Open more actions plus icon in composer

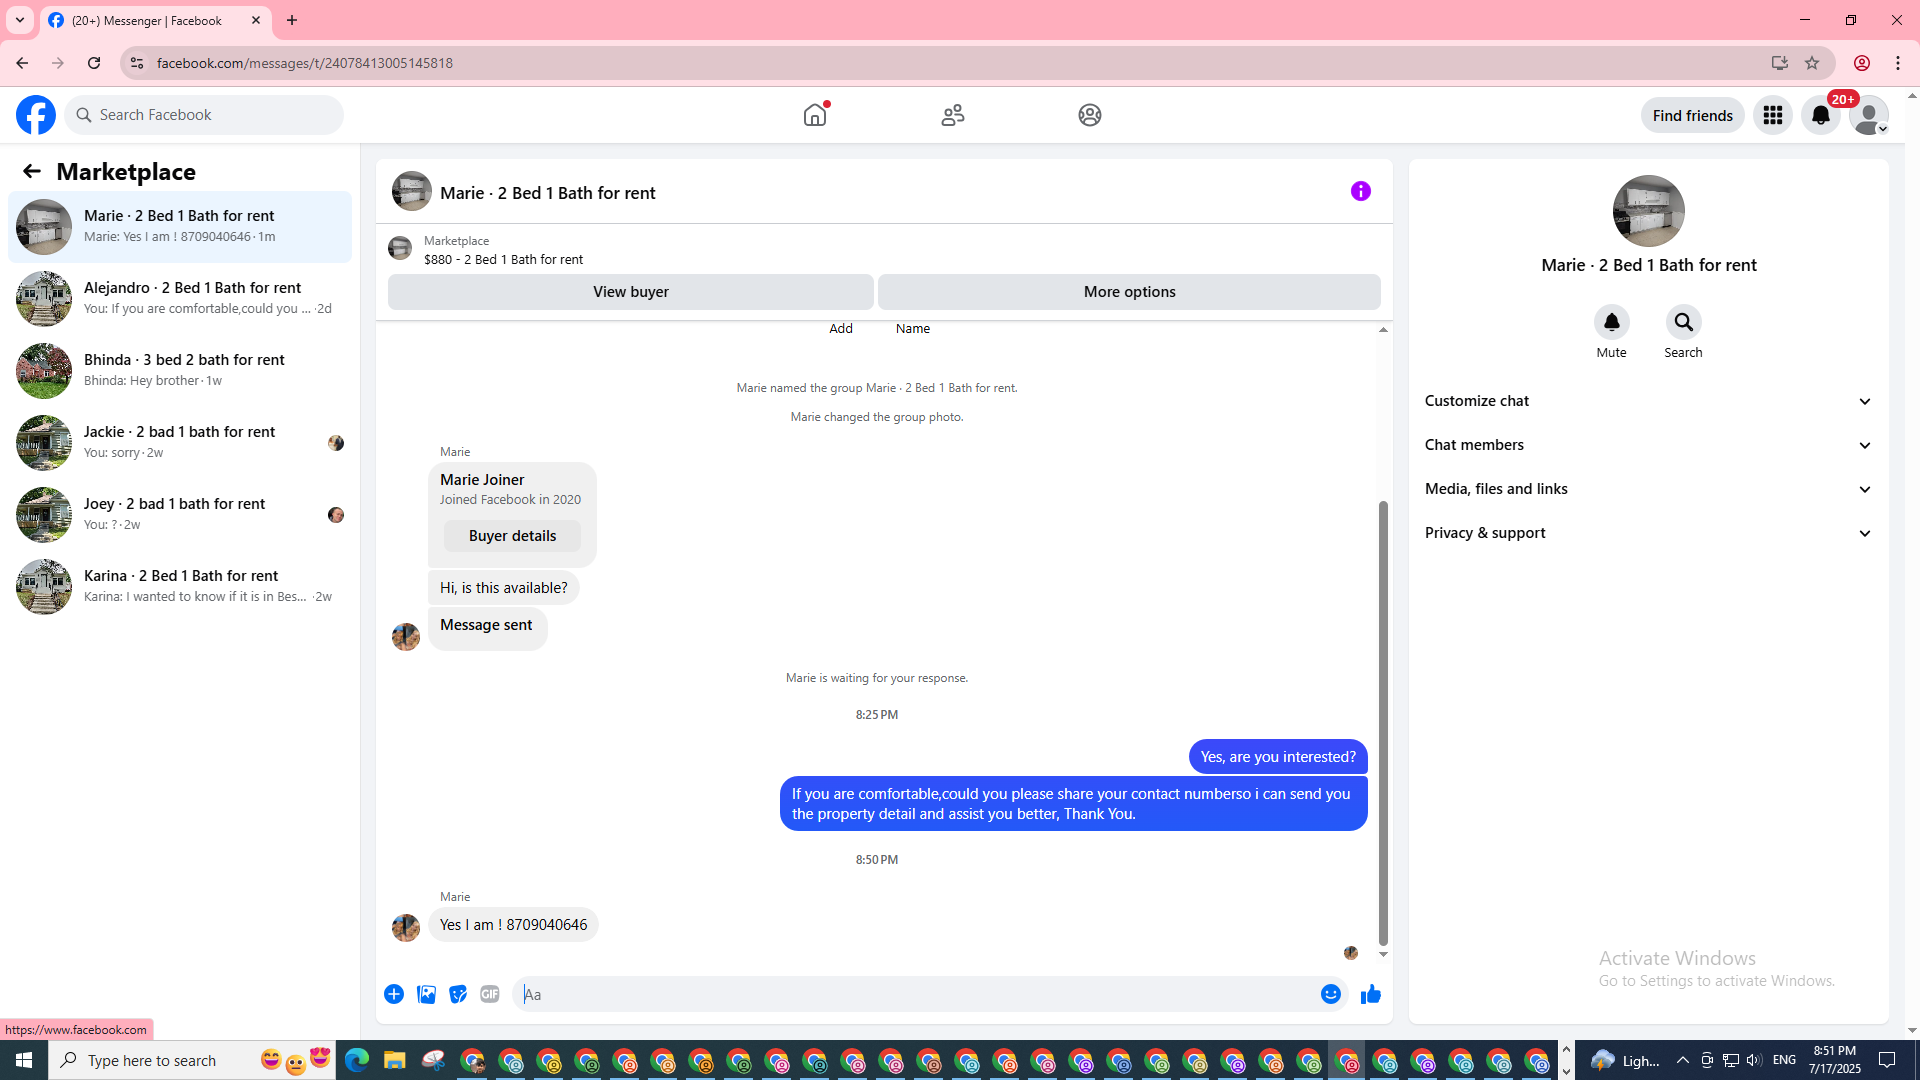pyautogui.click(x=394, y=994)
